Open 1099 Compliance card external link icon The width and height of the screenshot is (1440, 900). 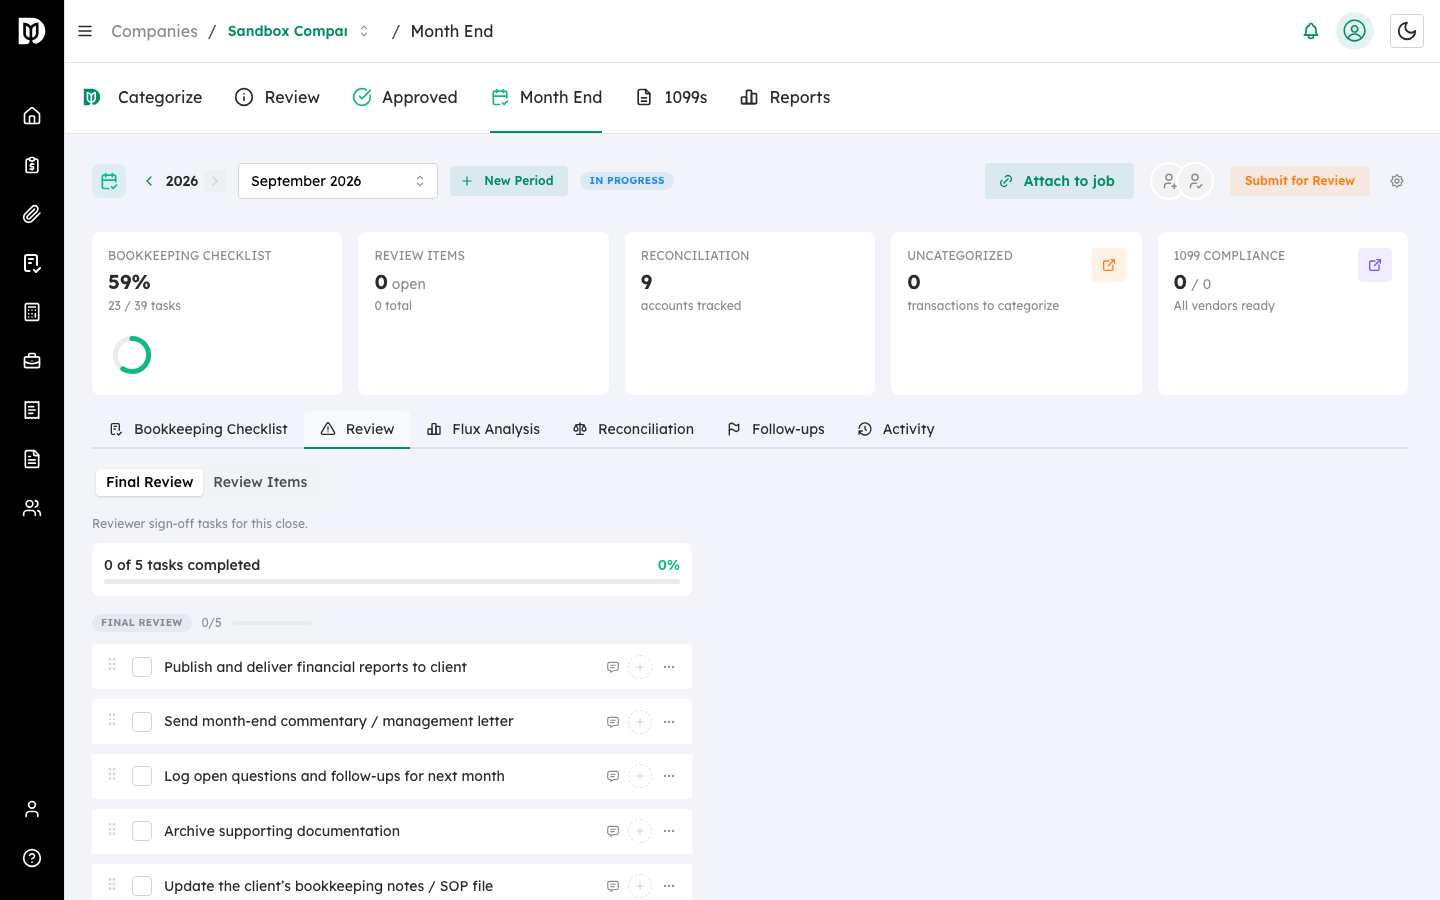tap(1375, 265)
